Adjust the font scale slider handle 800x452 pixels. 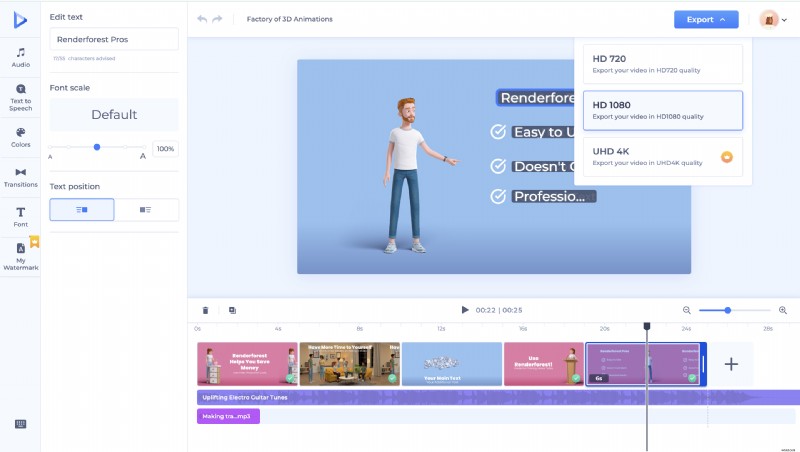[97, 147]
